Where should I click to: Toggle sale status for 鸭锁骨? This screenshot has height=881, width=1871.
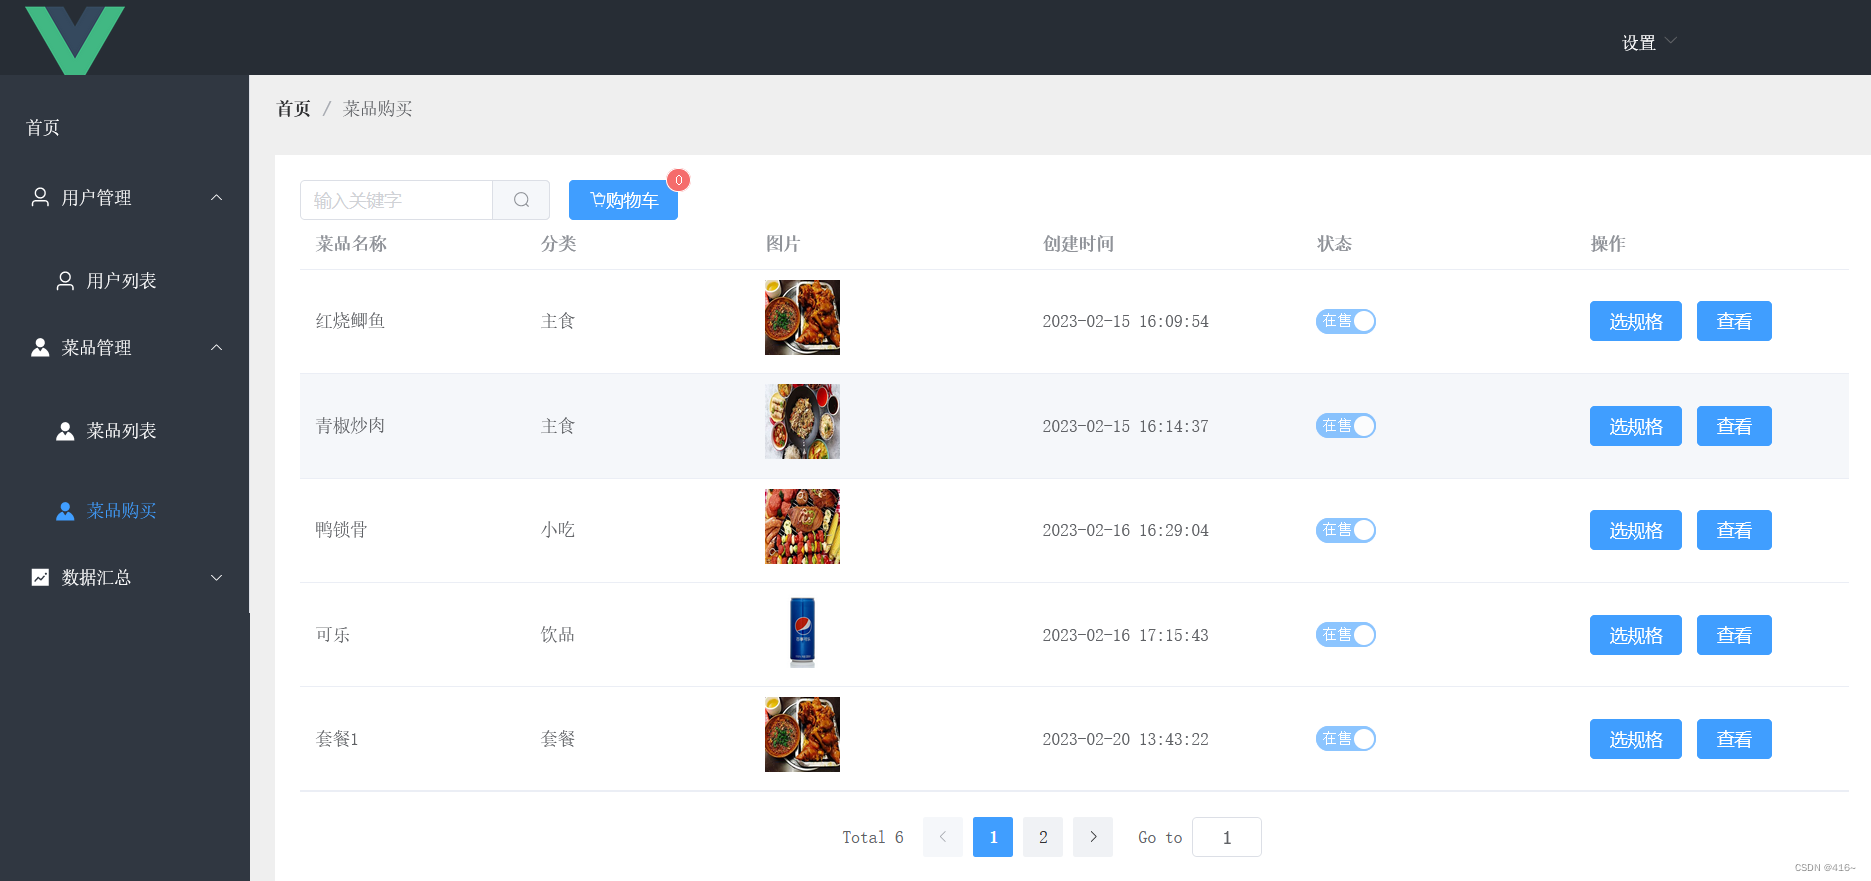1346,530
